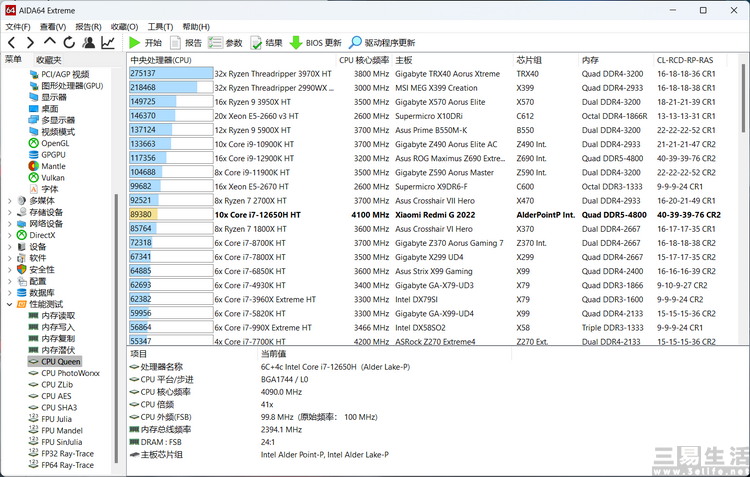Start benchmark with green 开始 button
The height and width of the screenshot is (477, 750).
pos(146,43)
